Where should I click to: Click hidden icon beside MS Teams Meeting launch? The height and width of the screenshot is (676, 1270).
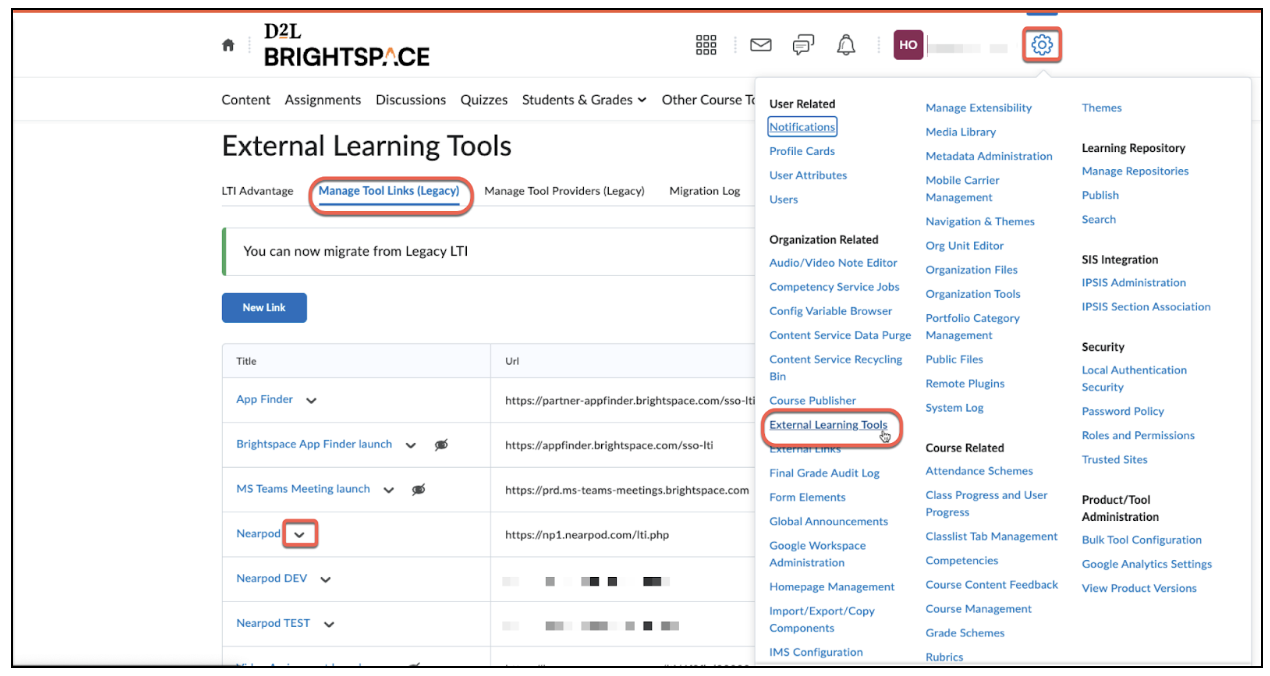419,490
